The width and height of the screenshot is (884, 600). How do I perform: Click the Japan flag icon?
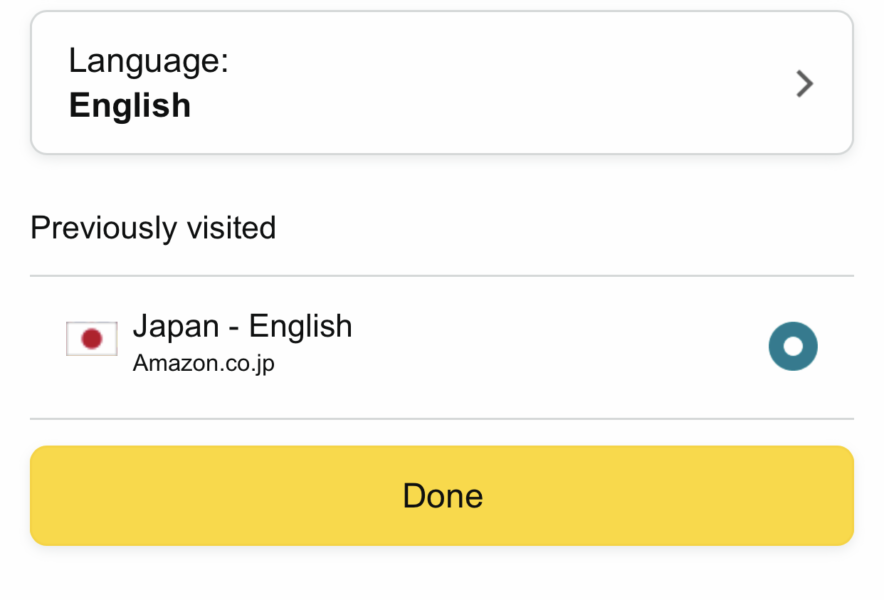(x=92, y=339)
